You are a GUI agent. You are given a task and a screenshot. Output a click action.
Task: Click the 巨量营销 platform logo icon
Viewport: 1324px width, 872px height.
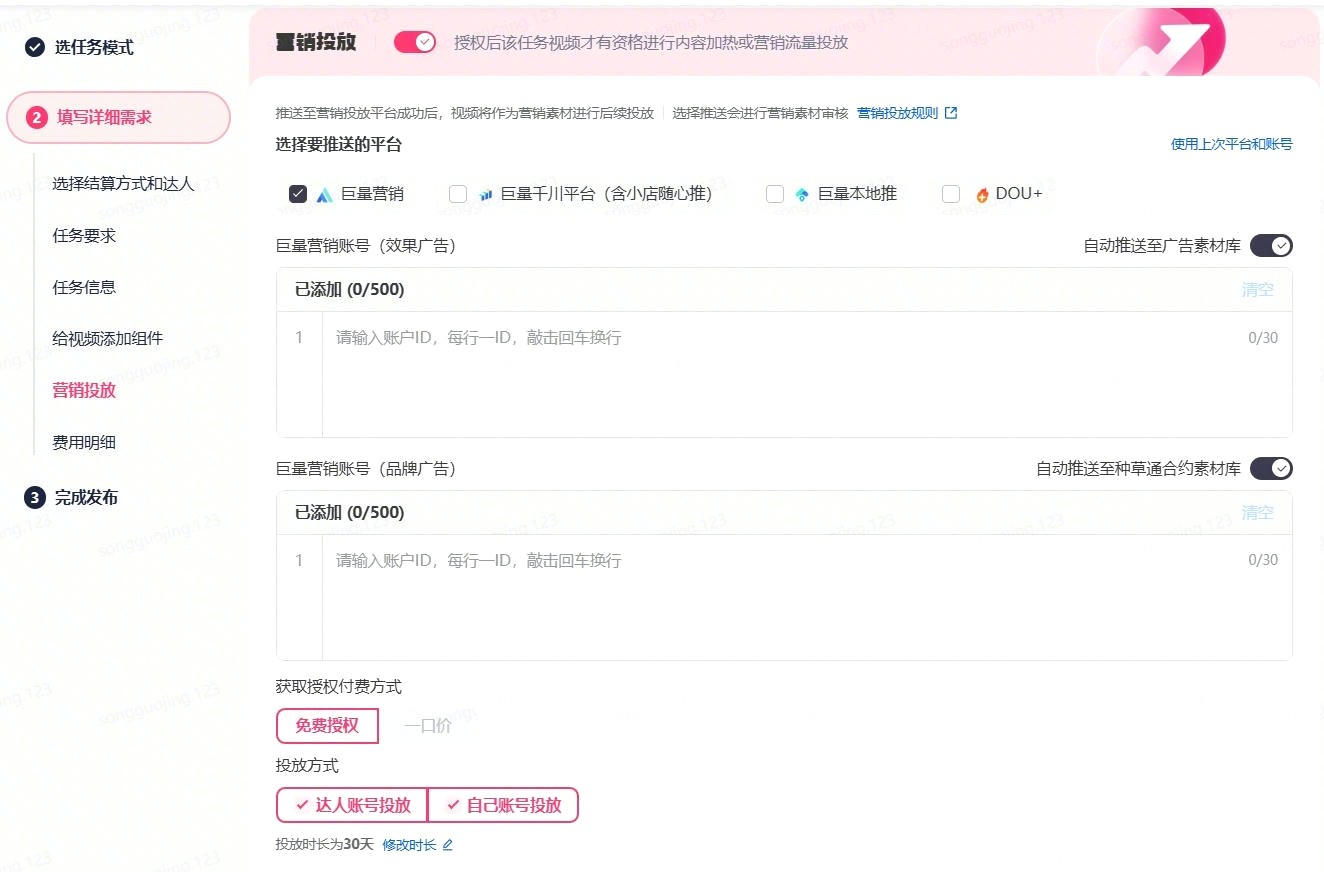324,195
